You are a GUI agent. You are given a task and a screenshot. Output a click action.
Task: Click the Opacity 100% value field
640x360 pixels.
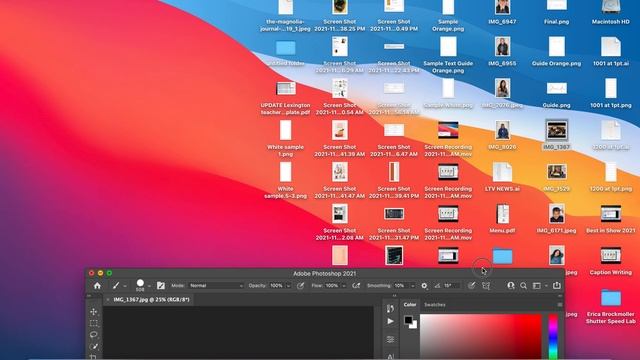(x=276, y=286)
